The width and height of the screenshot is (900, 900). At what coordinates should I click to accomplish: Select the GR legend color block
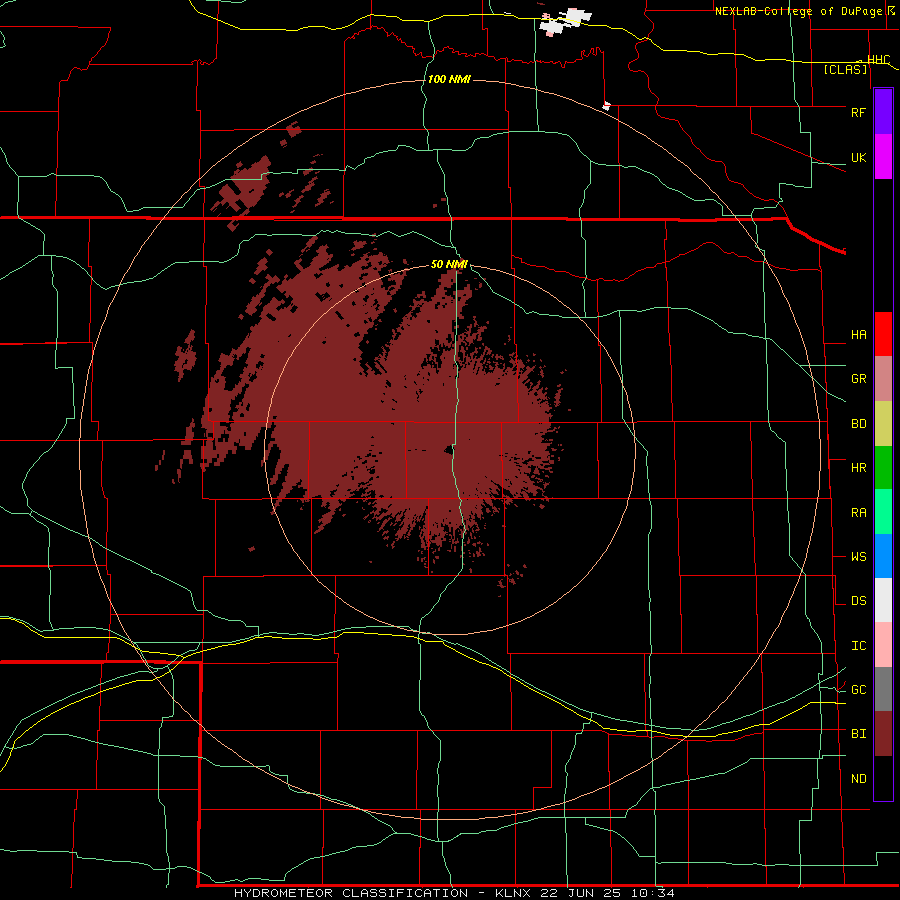(883, 378)
